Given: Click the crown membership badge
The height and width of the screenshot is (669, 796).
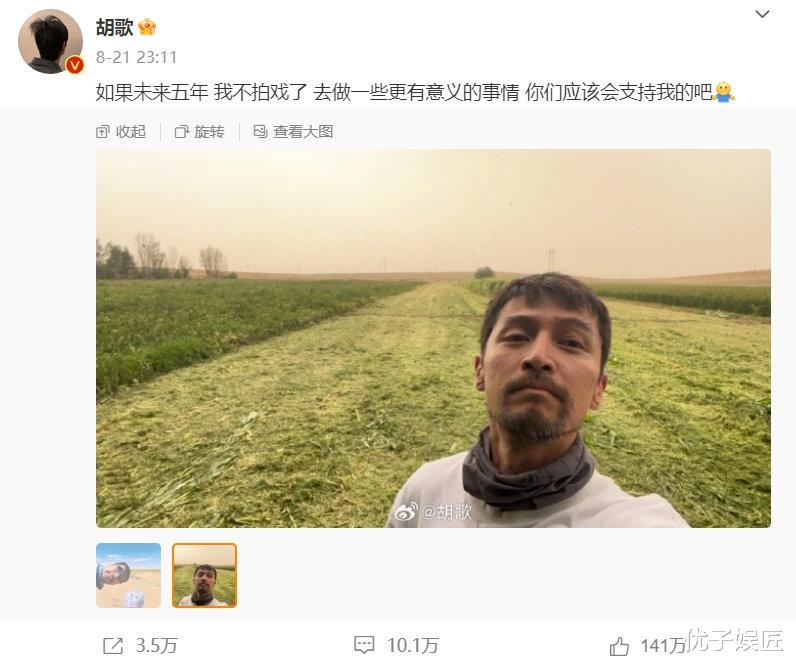Looking at the screenshot, I should click(147, 26).
